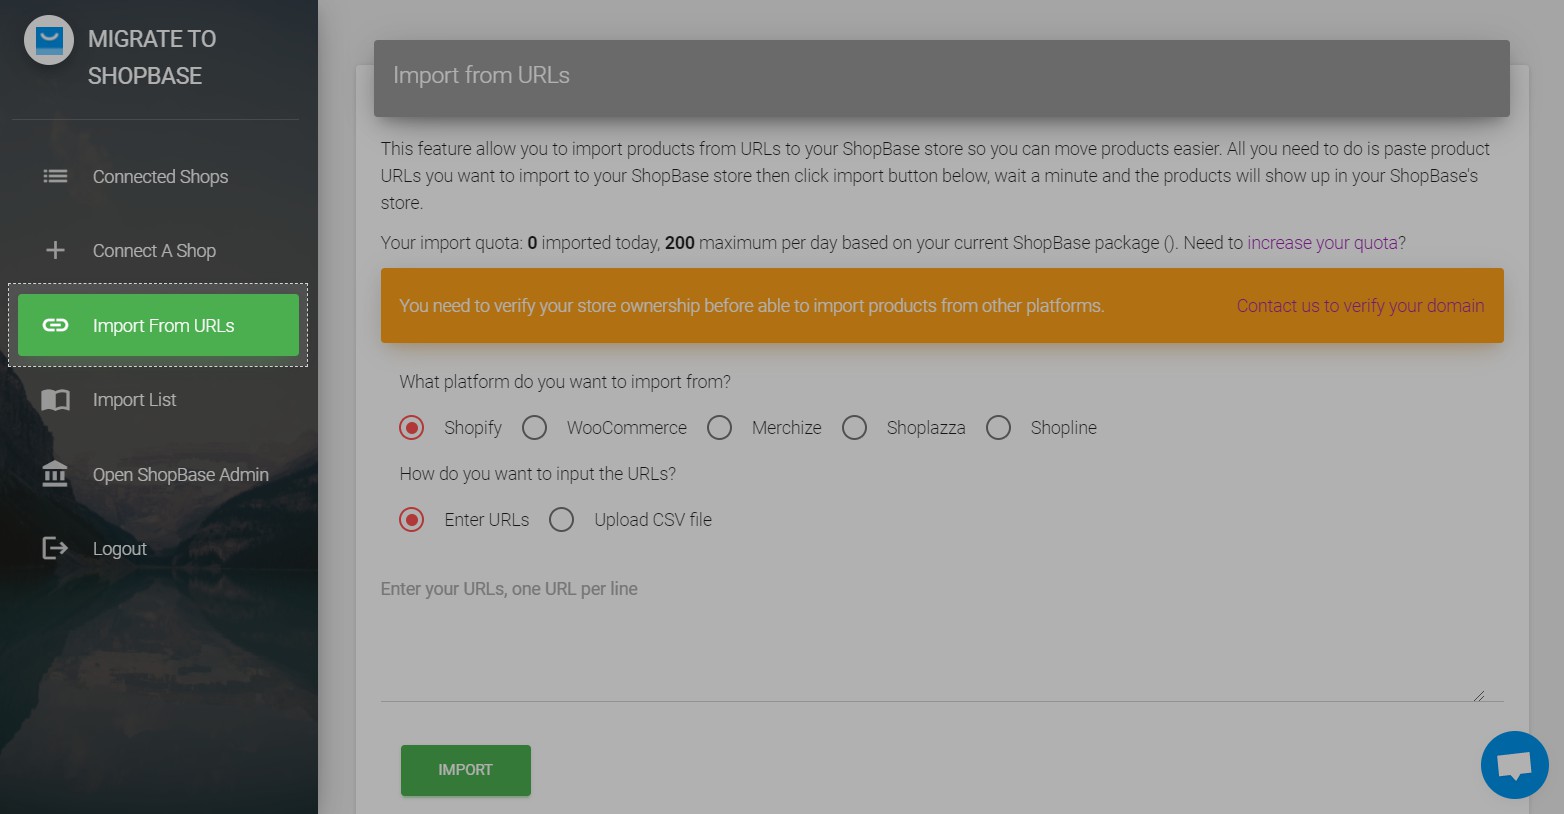1564x814 pixels.
Task: Select the Merchize platform option
Action: [719, 427]
